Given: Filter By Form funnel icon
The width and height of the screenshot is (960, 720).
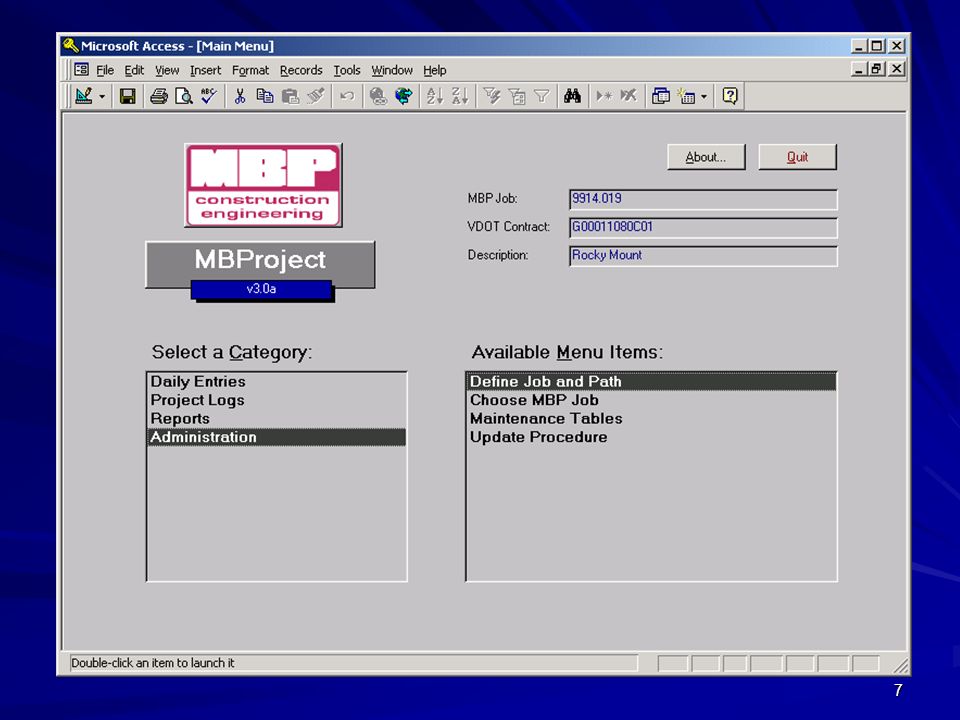Looking at the screenshot, I should 517,96.
